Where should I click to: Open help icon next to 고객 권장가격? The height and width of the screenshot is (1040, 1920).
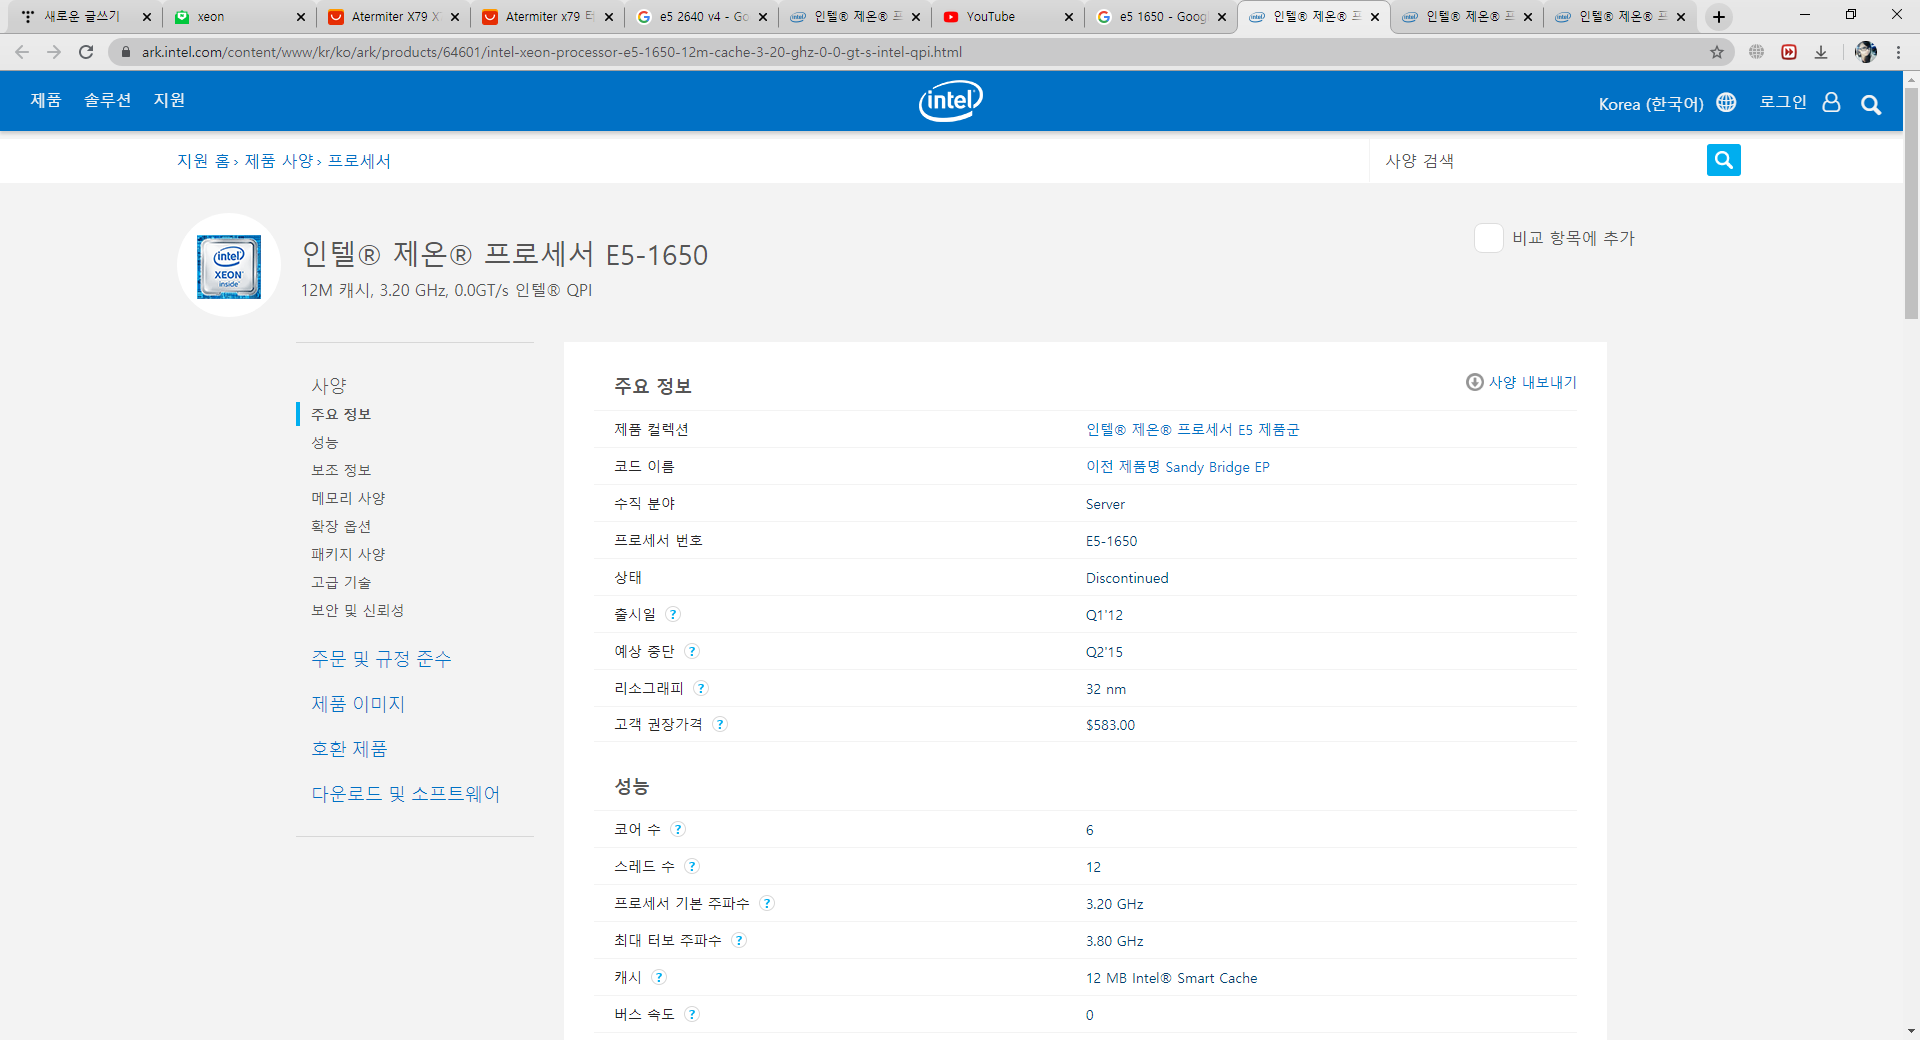720,724
